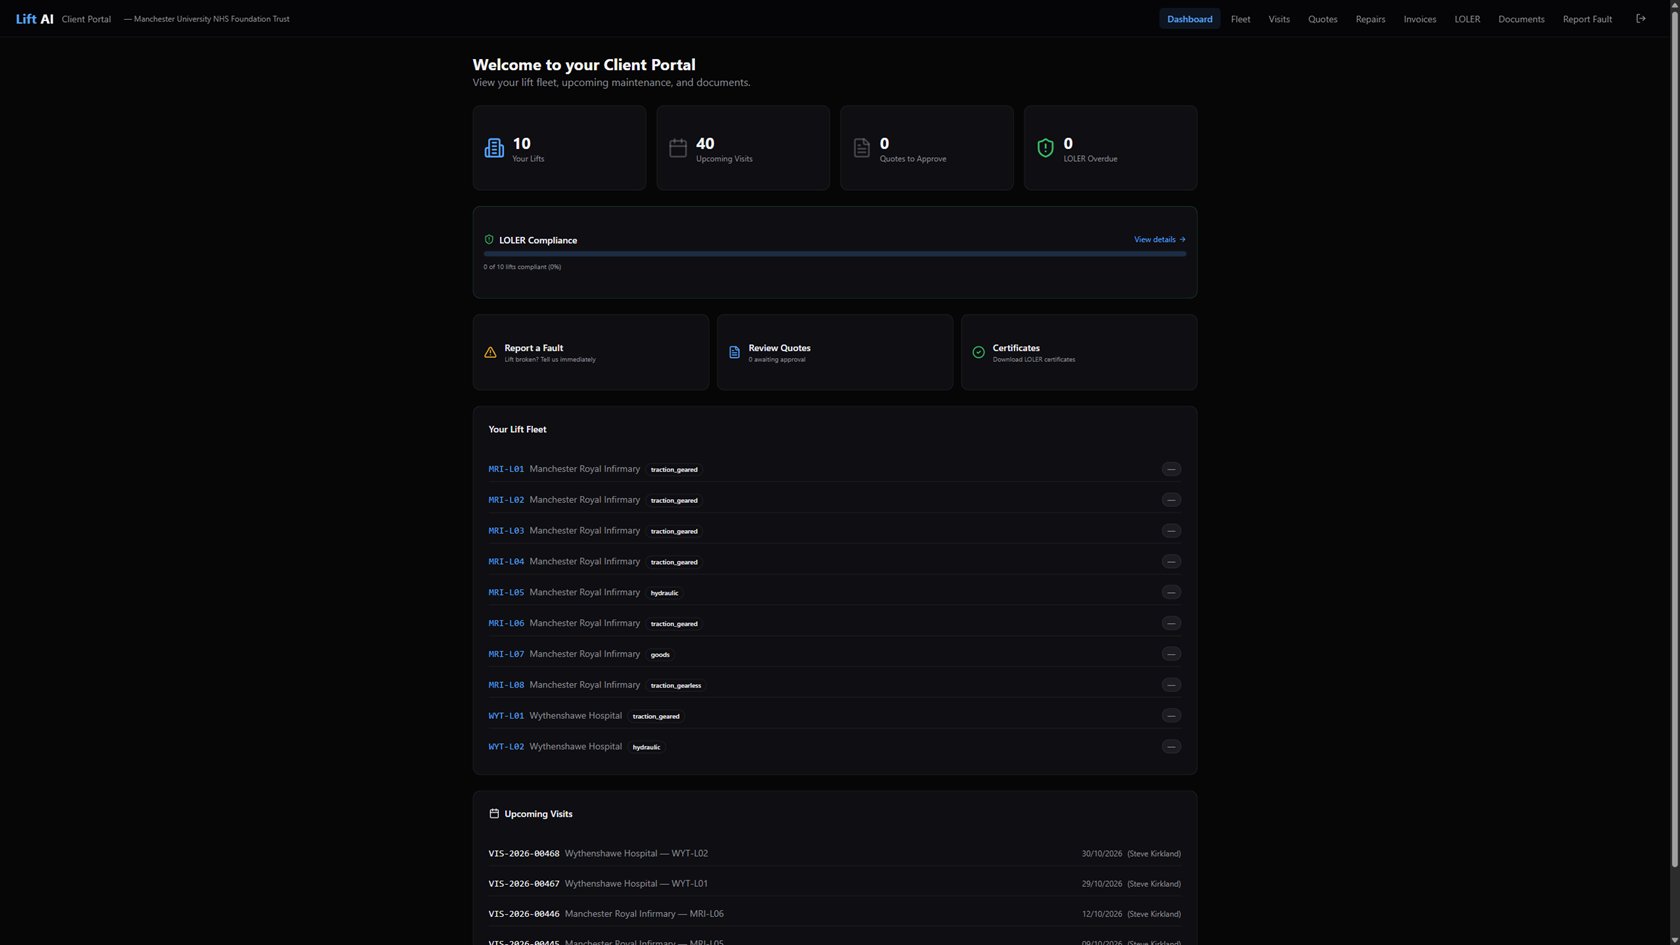Screen dimensions: 1680x945
Task: Go to the Invoices page
Action: click(1419, 19)
